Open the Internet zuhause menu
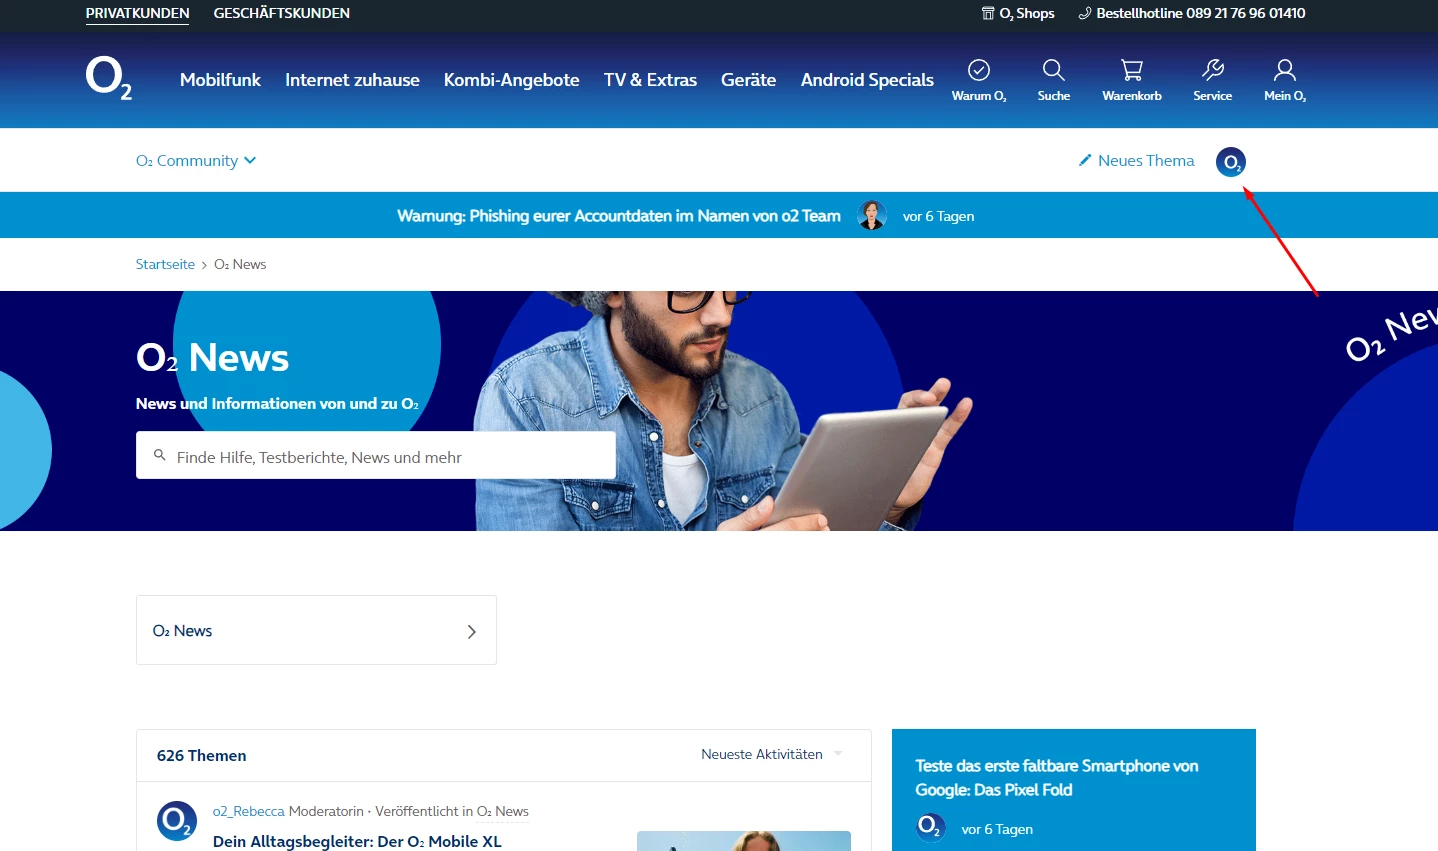1438x851 pixels. coord(352,80)
